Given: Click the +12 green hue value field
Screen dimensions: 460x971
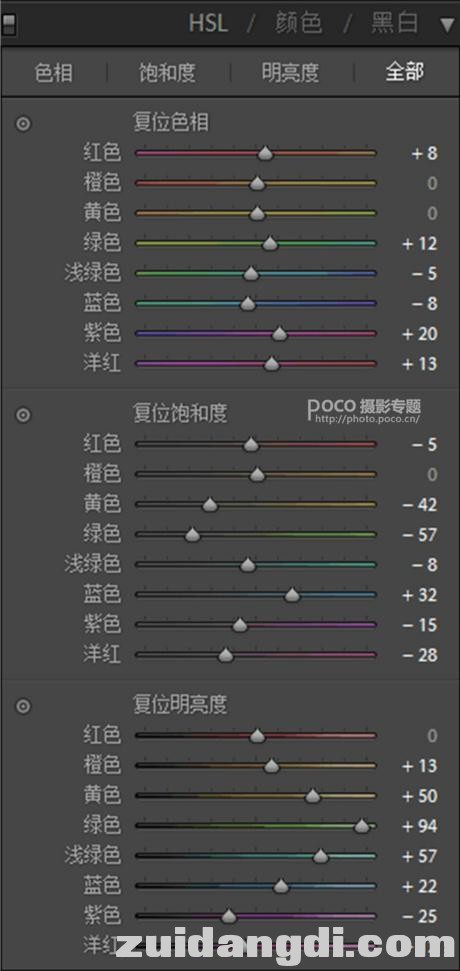Looking at the screenshot, I should coord(419,244).
